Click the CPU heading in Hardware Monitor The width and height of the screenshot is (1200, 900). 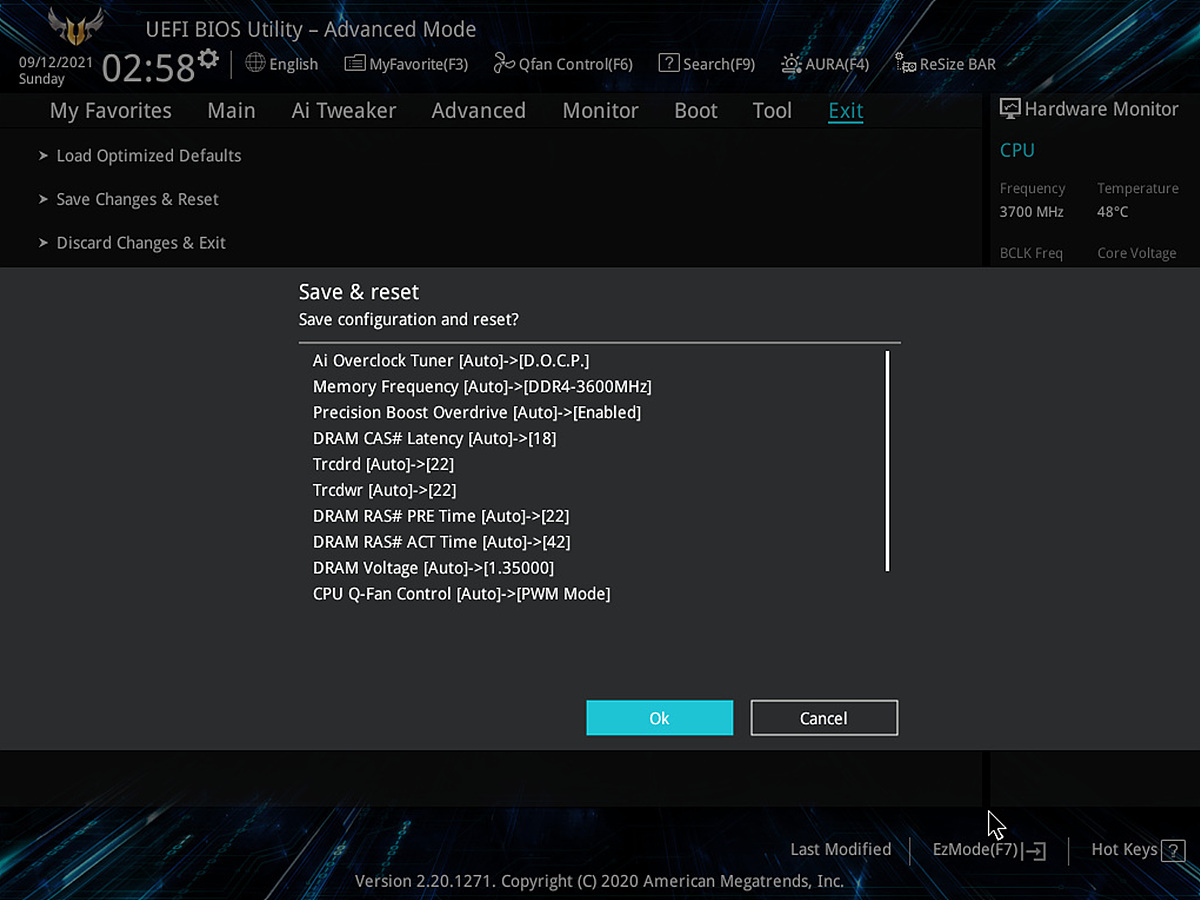tap(1017, 150)
